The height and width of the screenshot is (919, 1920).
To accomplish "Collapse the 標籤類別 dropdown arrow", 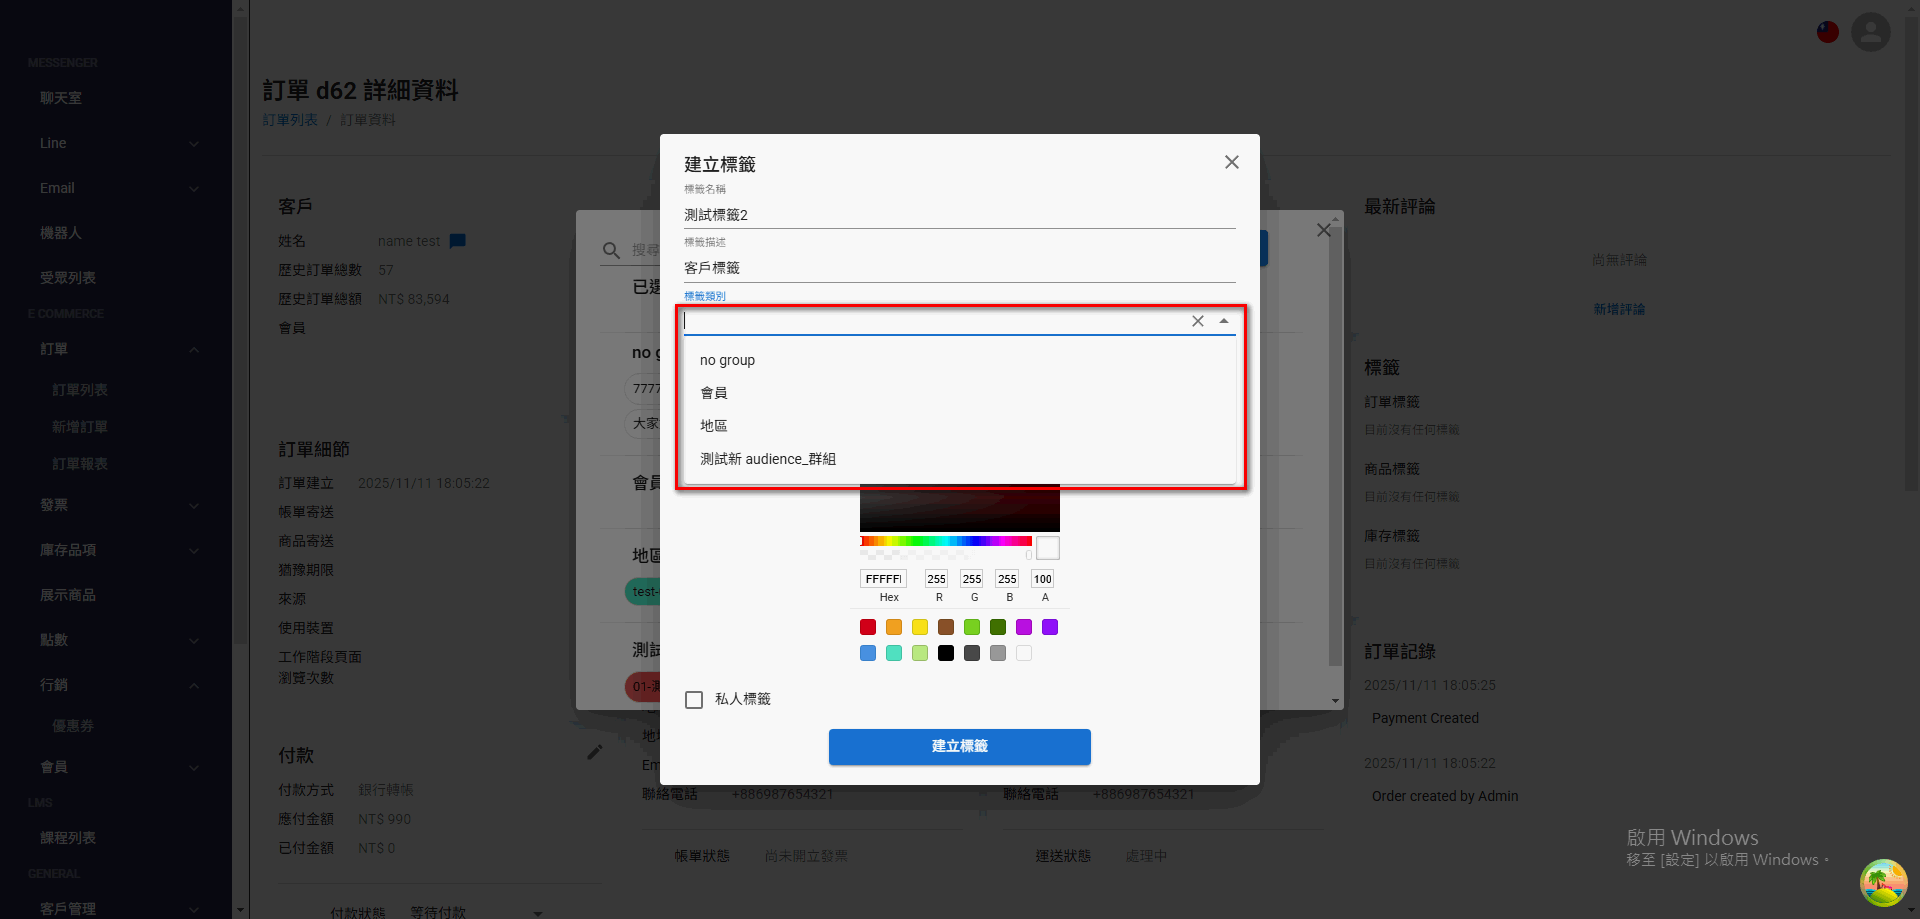I will pos(1224,321).
